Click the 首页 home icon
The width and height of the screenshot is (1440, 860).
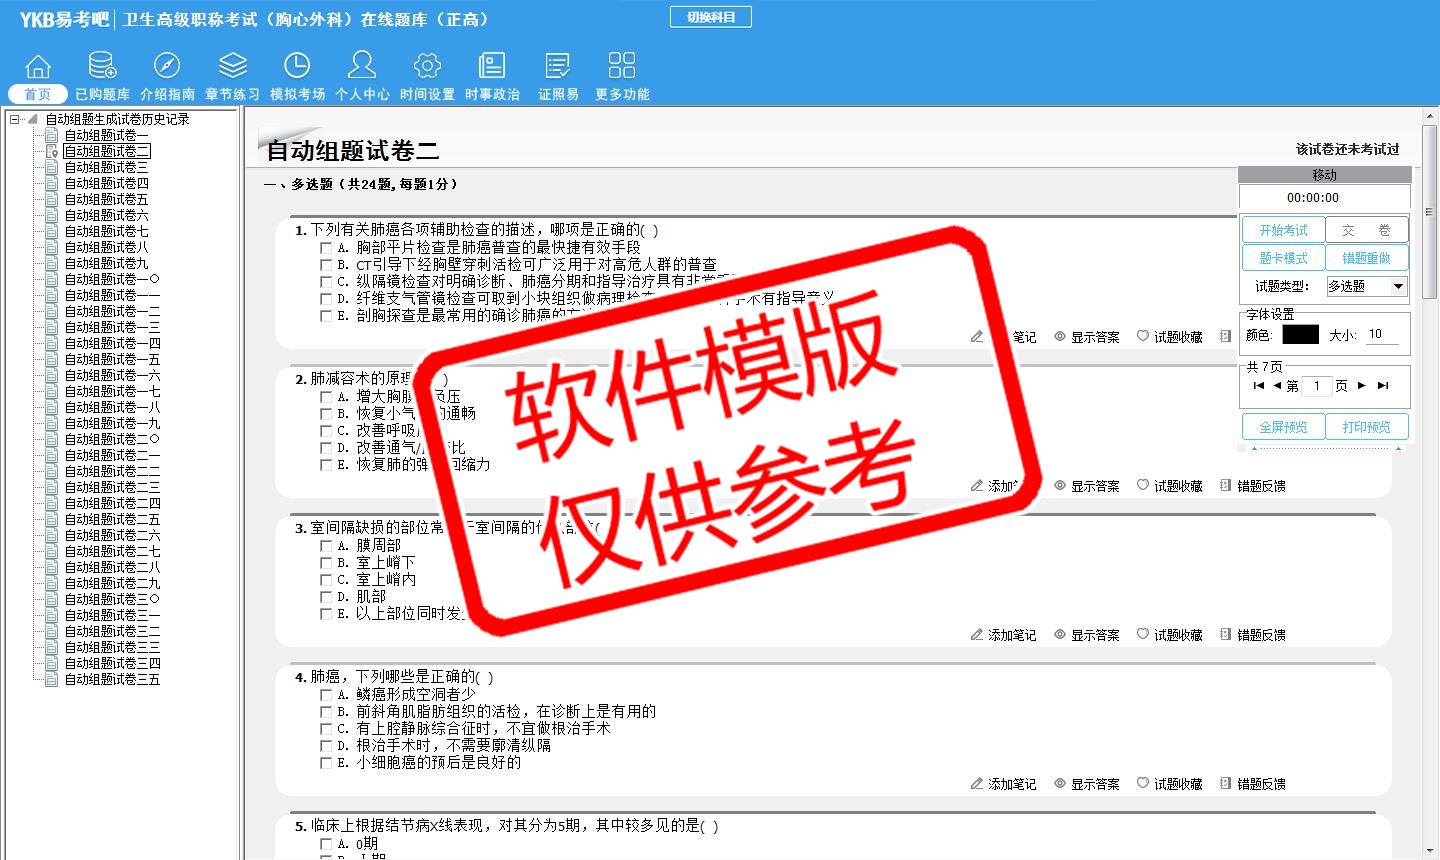[38, 67]
